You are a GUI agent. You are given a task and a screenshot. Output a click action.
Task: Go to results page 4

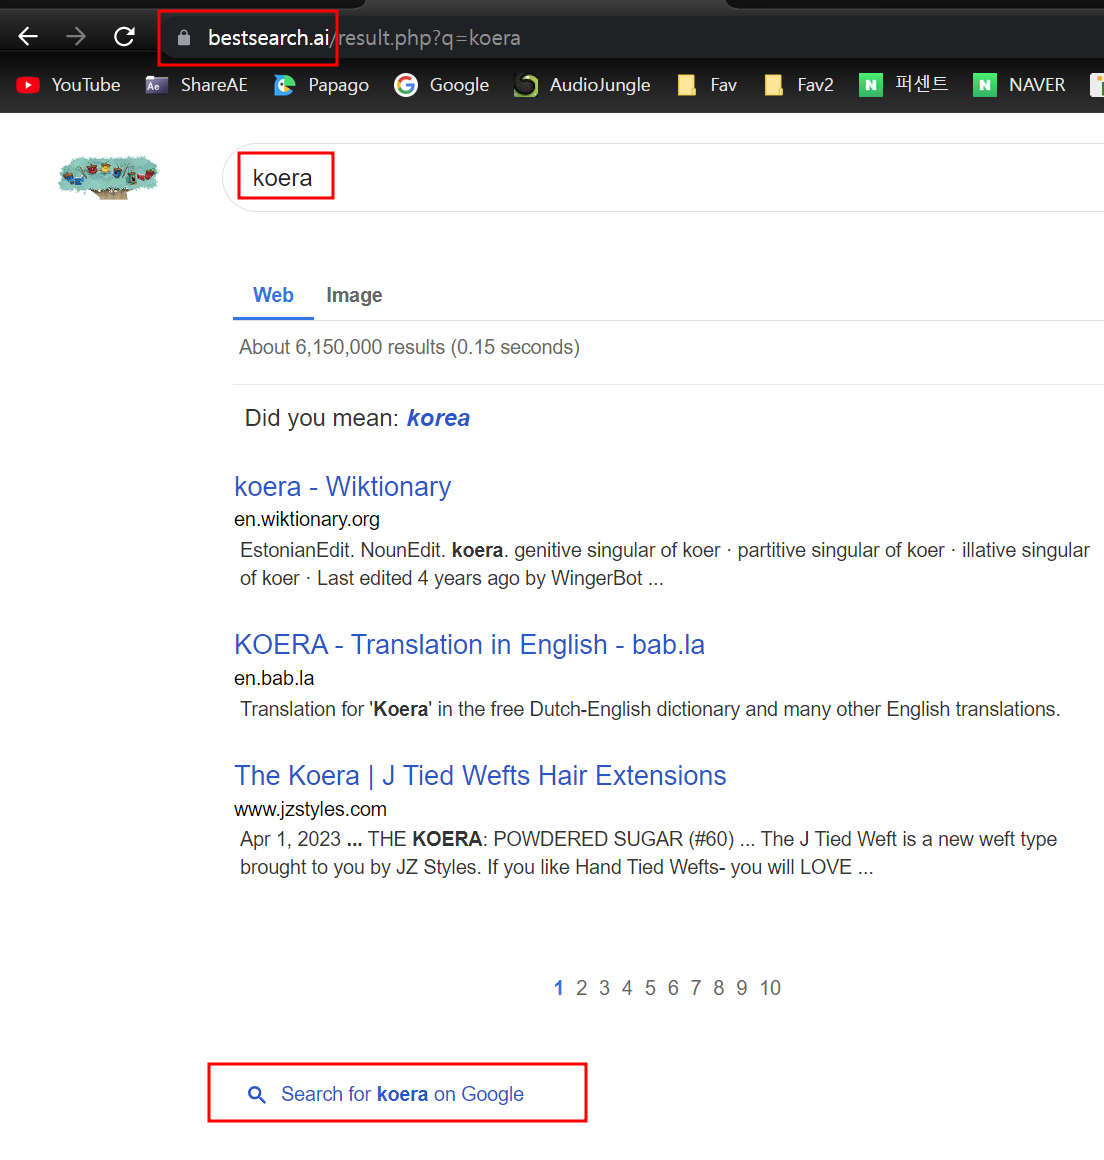627,988
